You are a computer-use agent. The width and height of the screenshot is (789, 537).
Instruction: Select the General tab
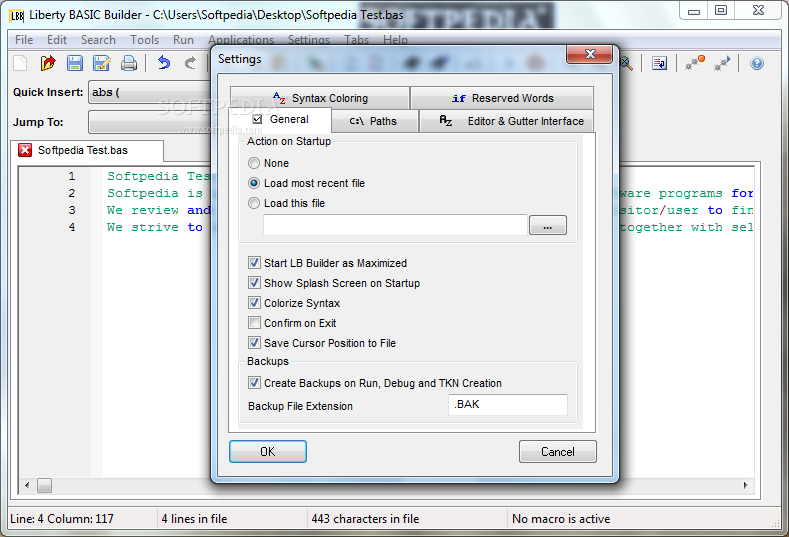coord(280,120)
